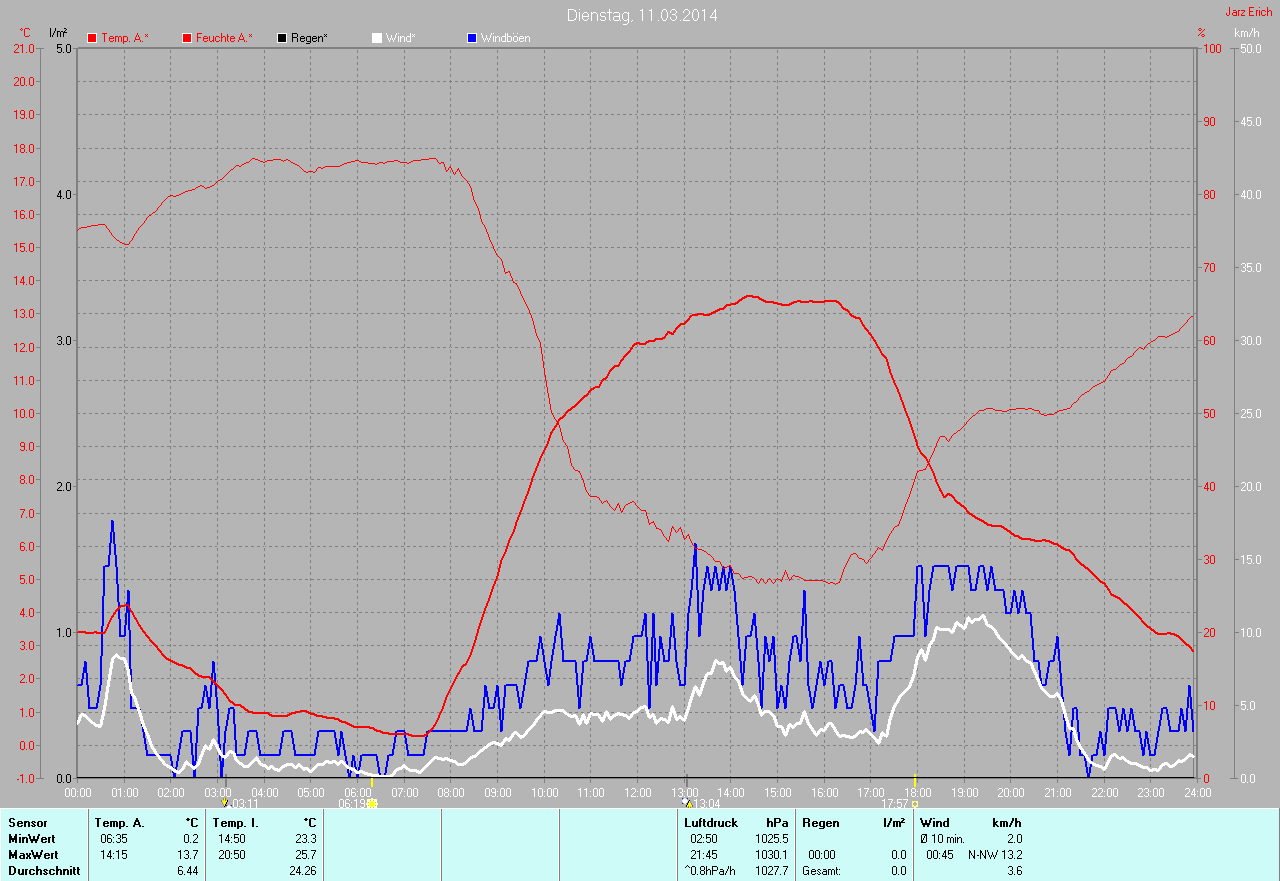
Task: Click the 'Regen*' legend label
Action: [310, 38]
